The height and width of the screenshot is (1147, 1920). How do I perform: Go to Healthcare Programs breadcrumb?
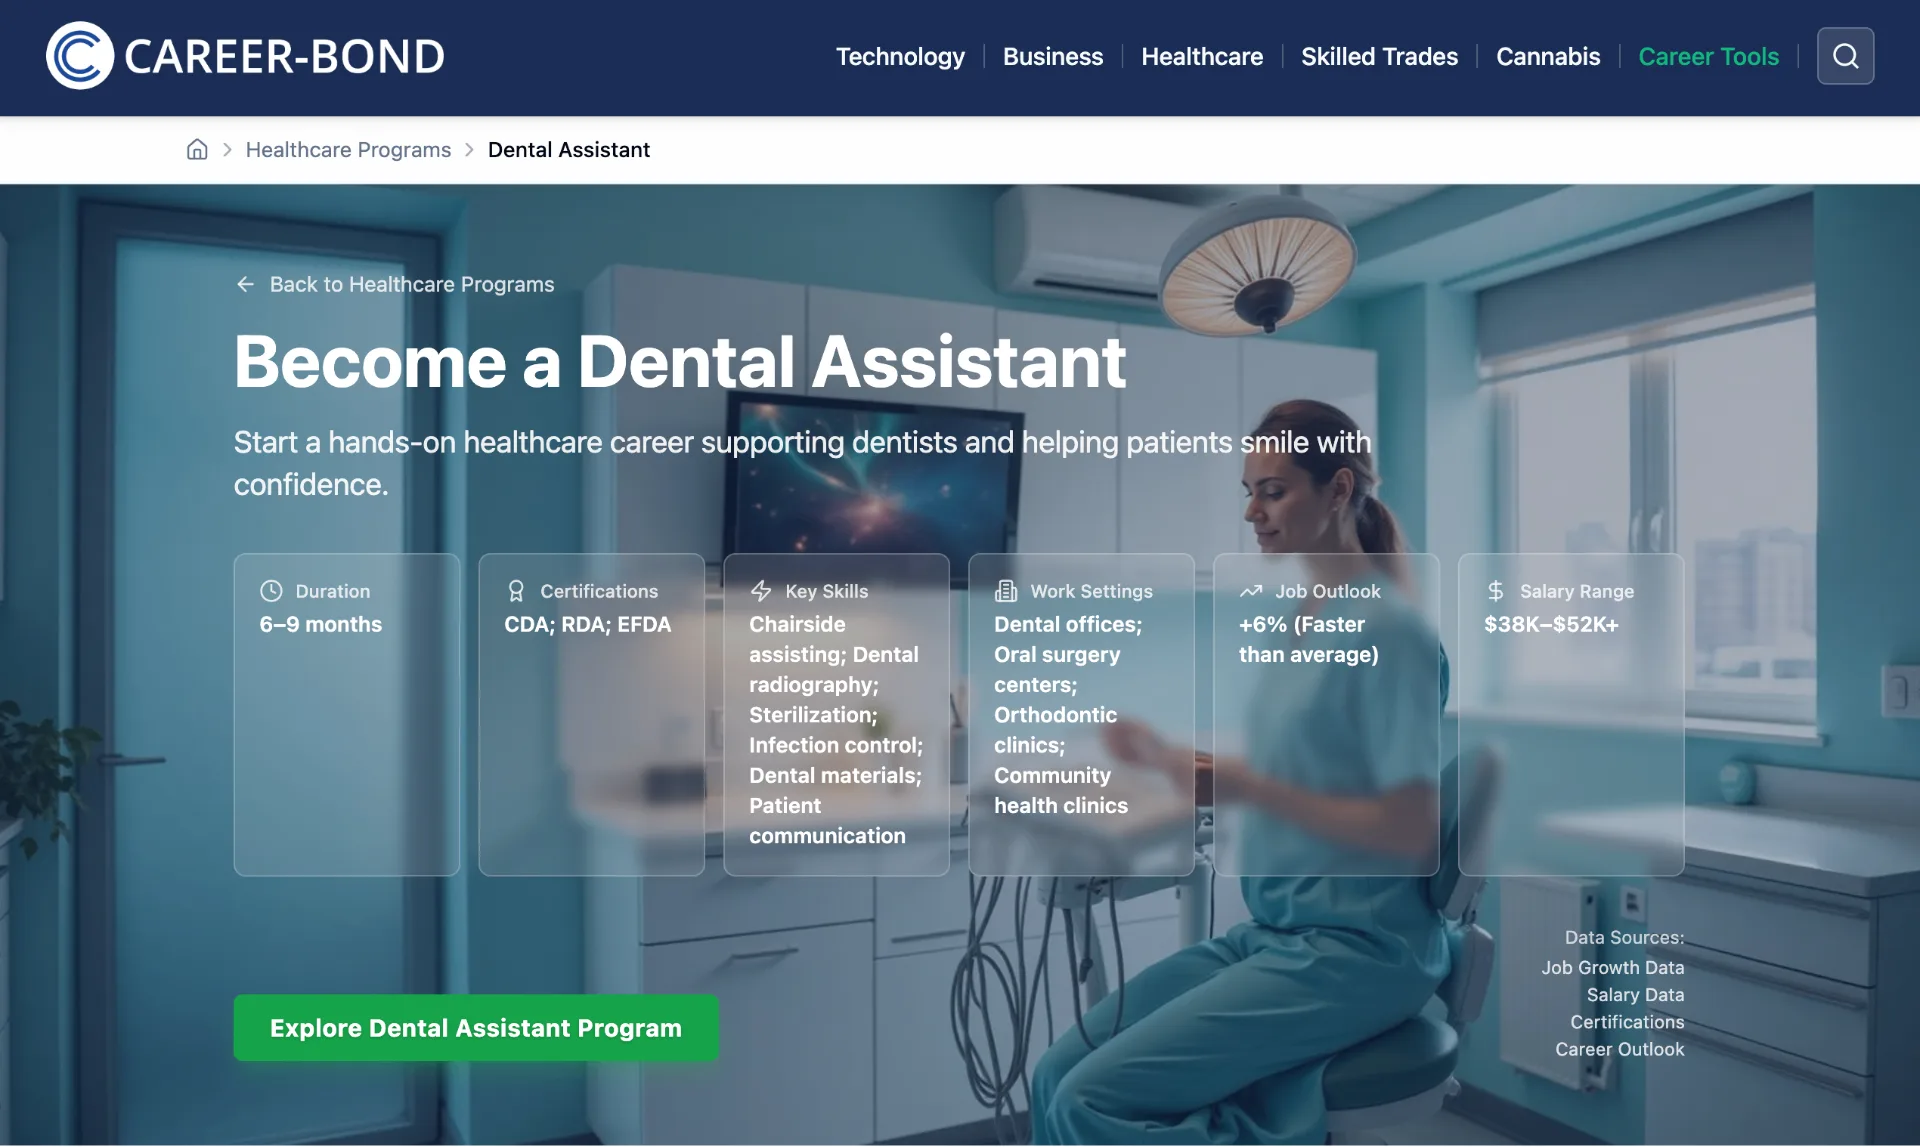click(348, 149)
